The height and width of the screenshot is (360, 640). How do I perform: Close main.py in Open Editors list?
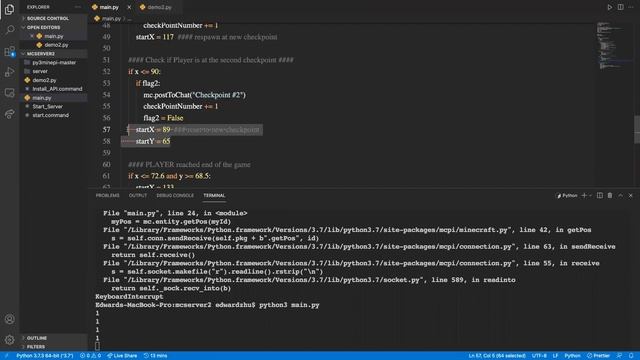point(32,36)
